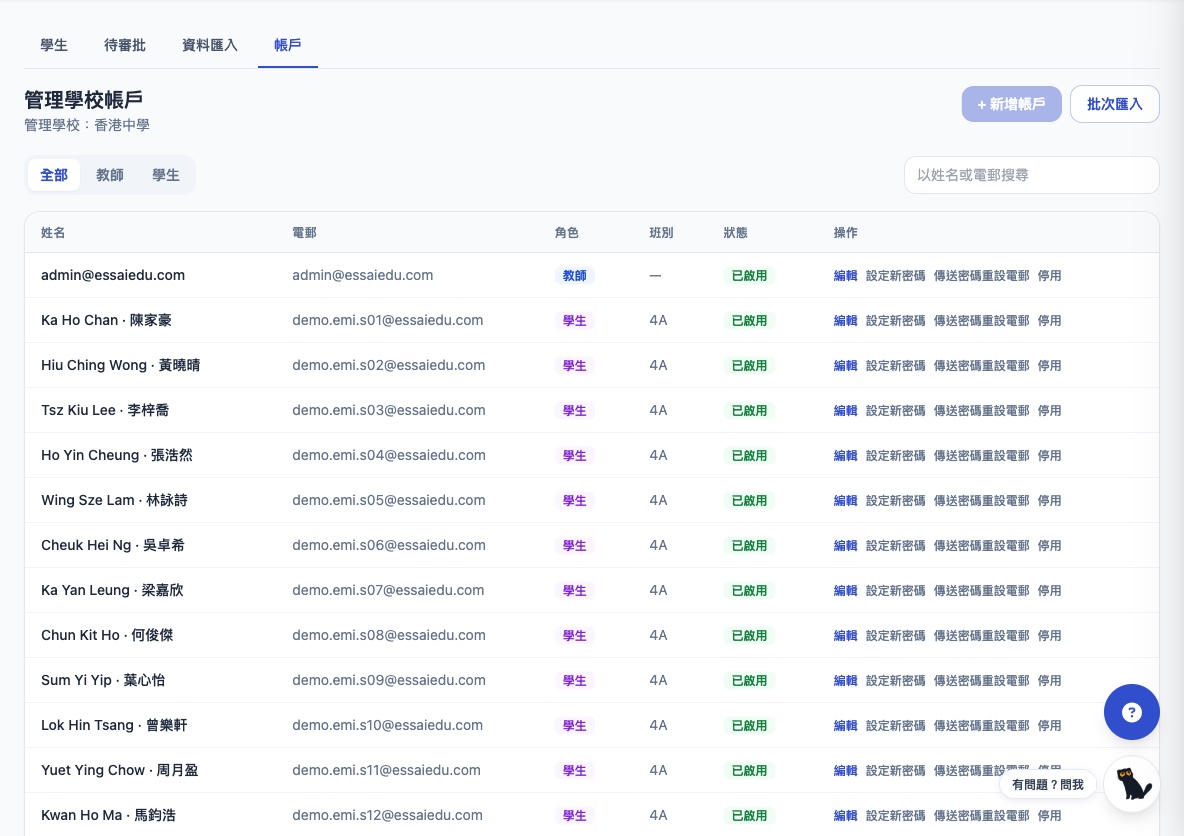The height and width of the screenshot is (836, 1184).
Task: Set new password for admin@essaiedu.com
Action: [896, 276]
